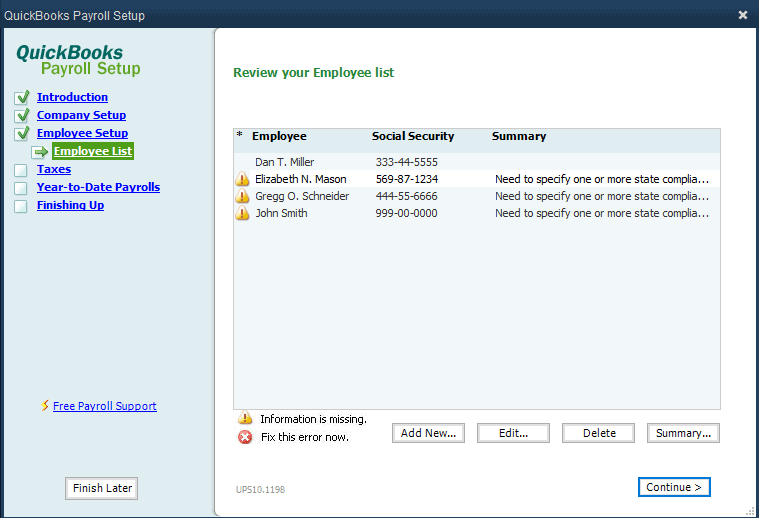Image resolution: width=759 pixels, height=518 pixels.
Task: Click the UPS10.1198 version text
Action: [260, 489]
